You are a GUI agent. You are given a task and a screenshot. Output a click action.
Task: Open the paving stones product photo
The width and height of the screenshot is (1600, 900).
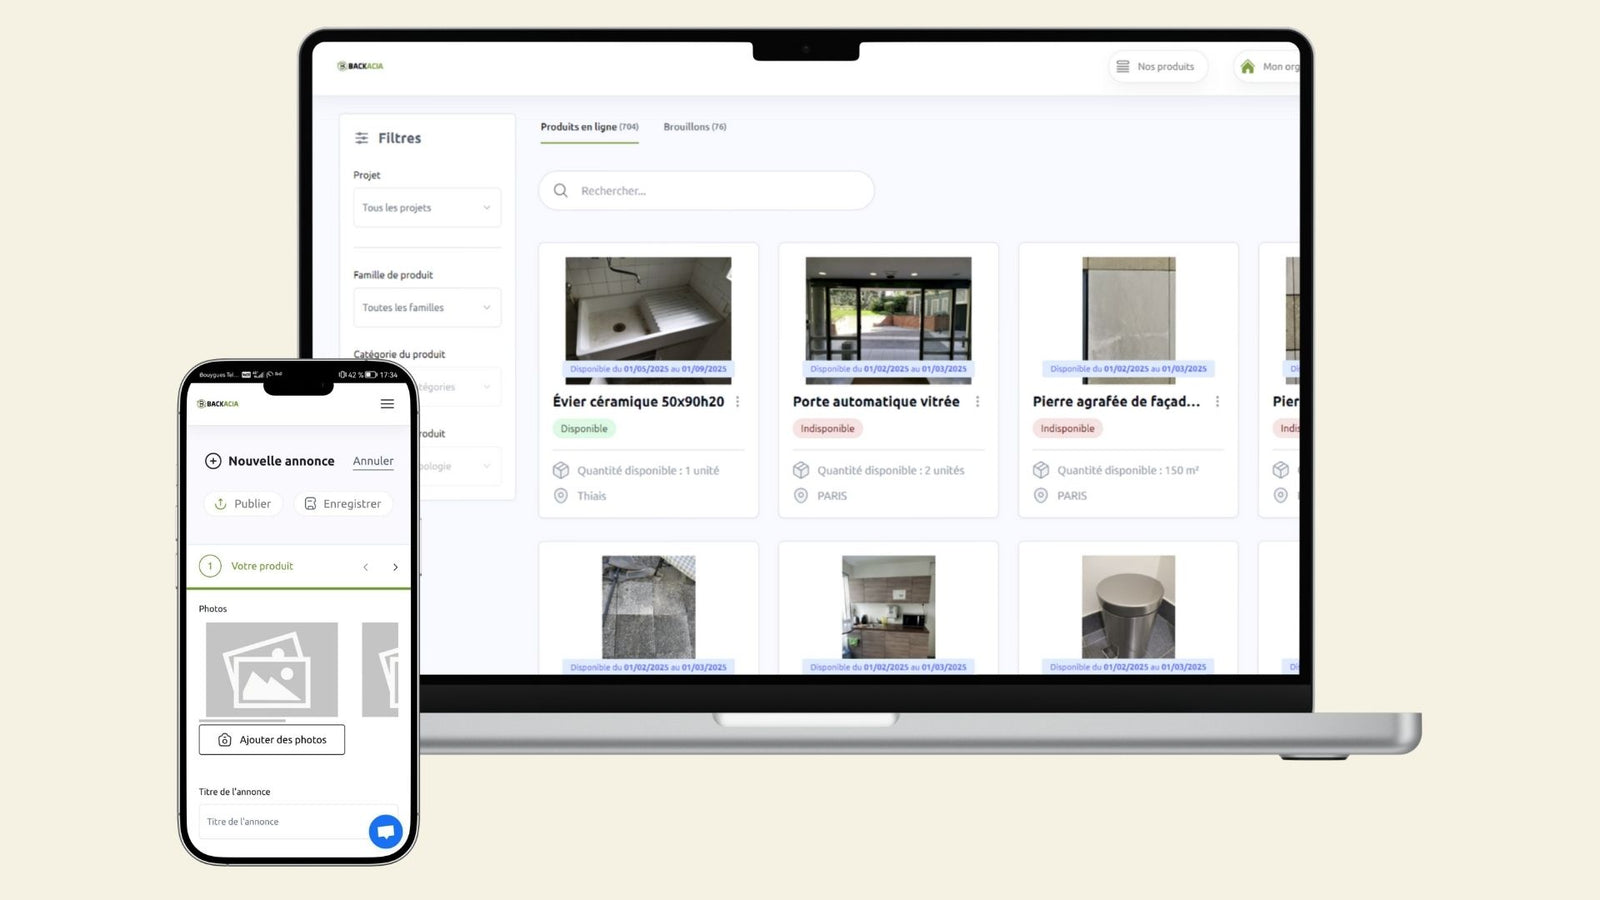click(x=648, y=612)
